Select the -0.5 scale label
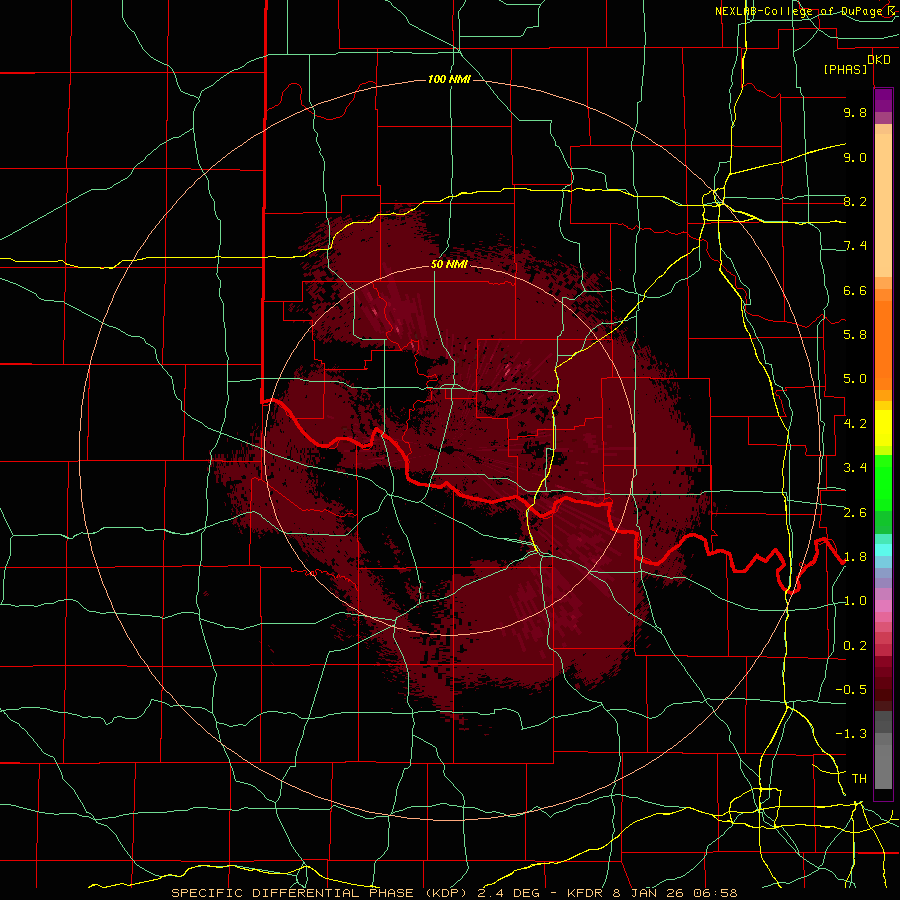 (851, 690)
